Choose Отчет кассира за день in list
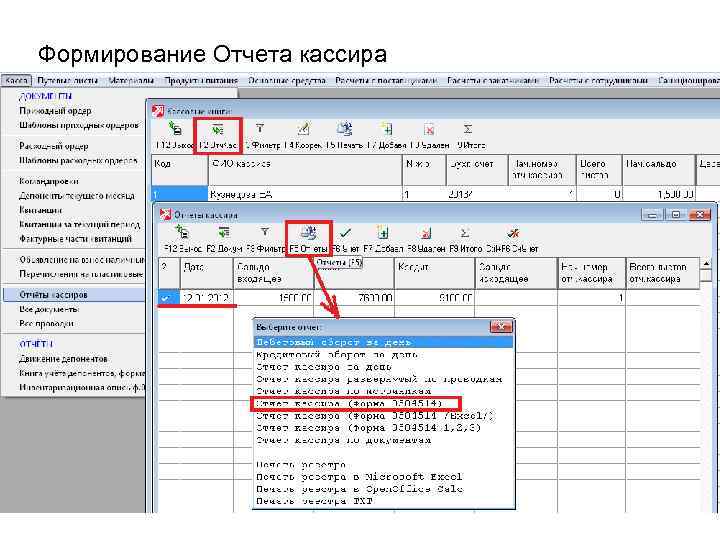 click(x=383, y=367)
